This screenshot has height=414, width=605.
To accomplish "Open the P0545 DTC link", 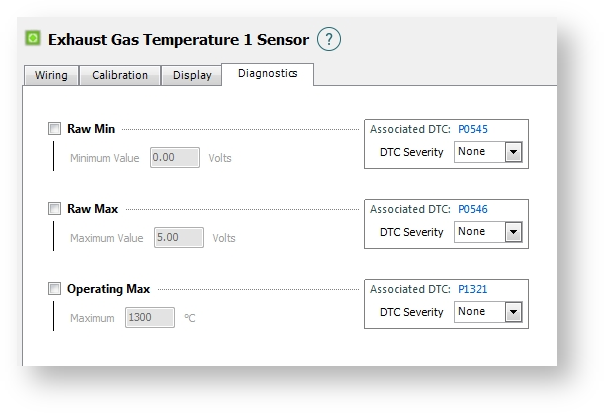I will (473, 129).
